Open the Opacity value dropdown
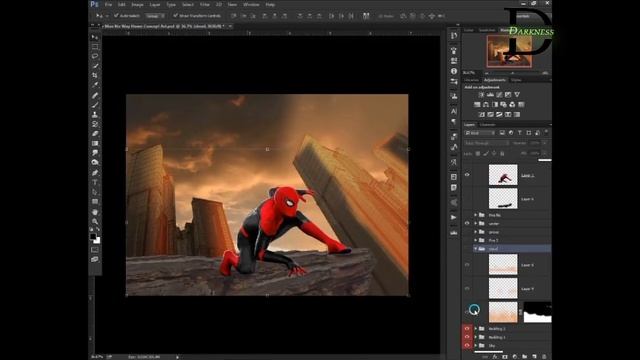640x360 pixels. click(x=544, y=143)
